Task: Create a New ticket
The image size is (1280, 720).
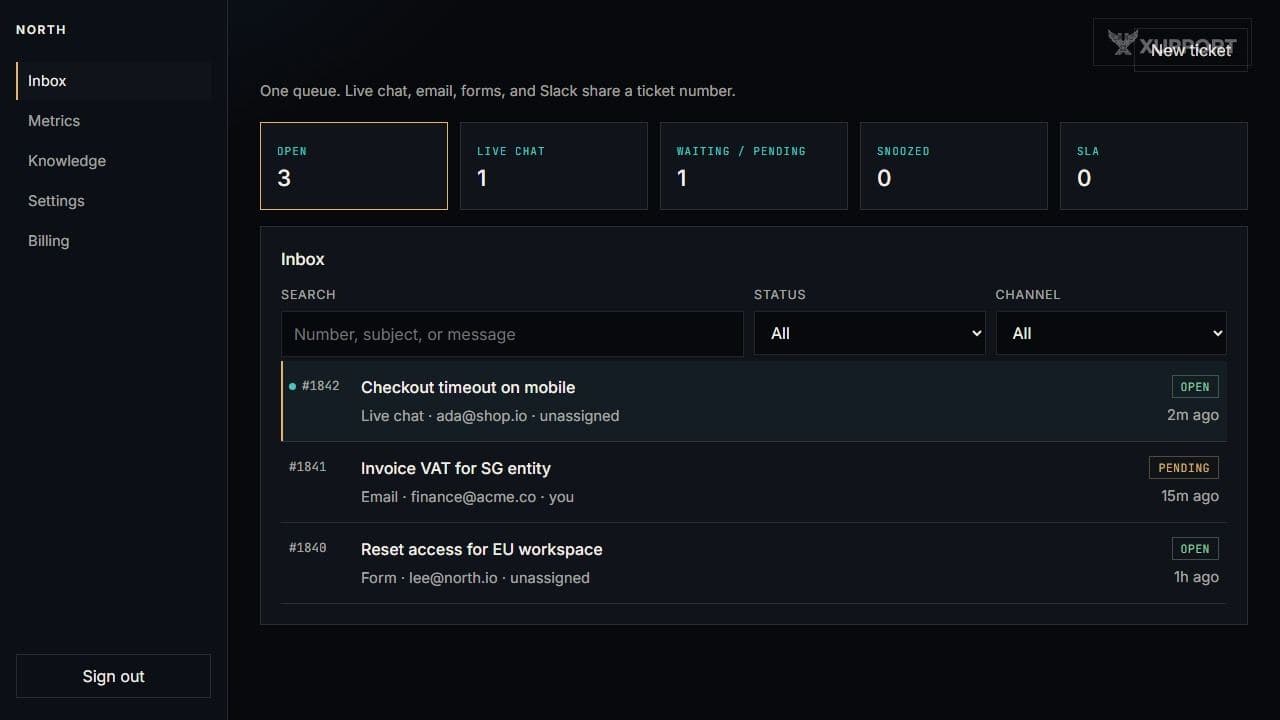Action: tap(1191, 50)
